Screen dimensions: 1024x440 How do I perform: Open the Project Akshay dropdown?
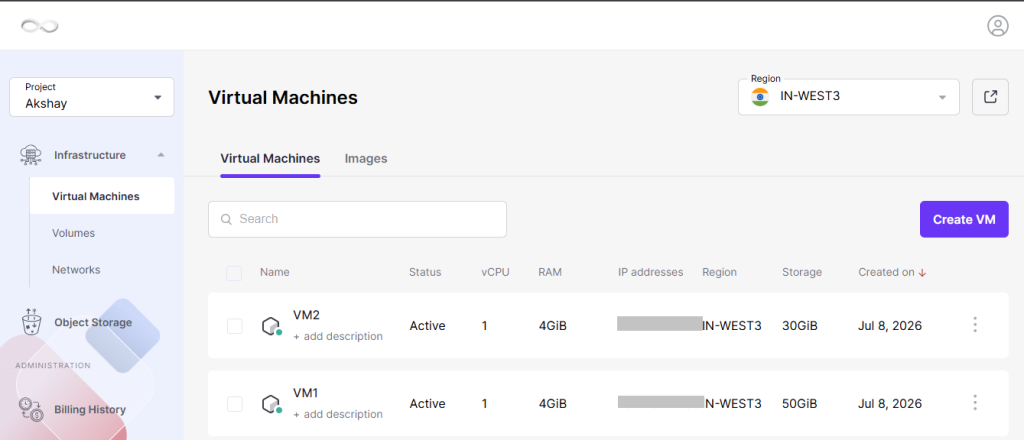[x=91, y=97]
